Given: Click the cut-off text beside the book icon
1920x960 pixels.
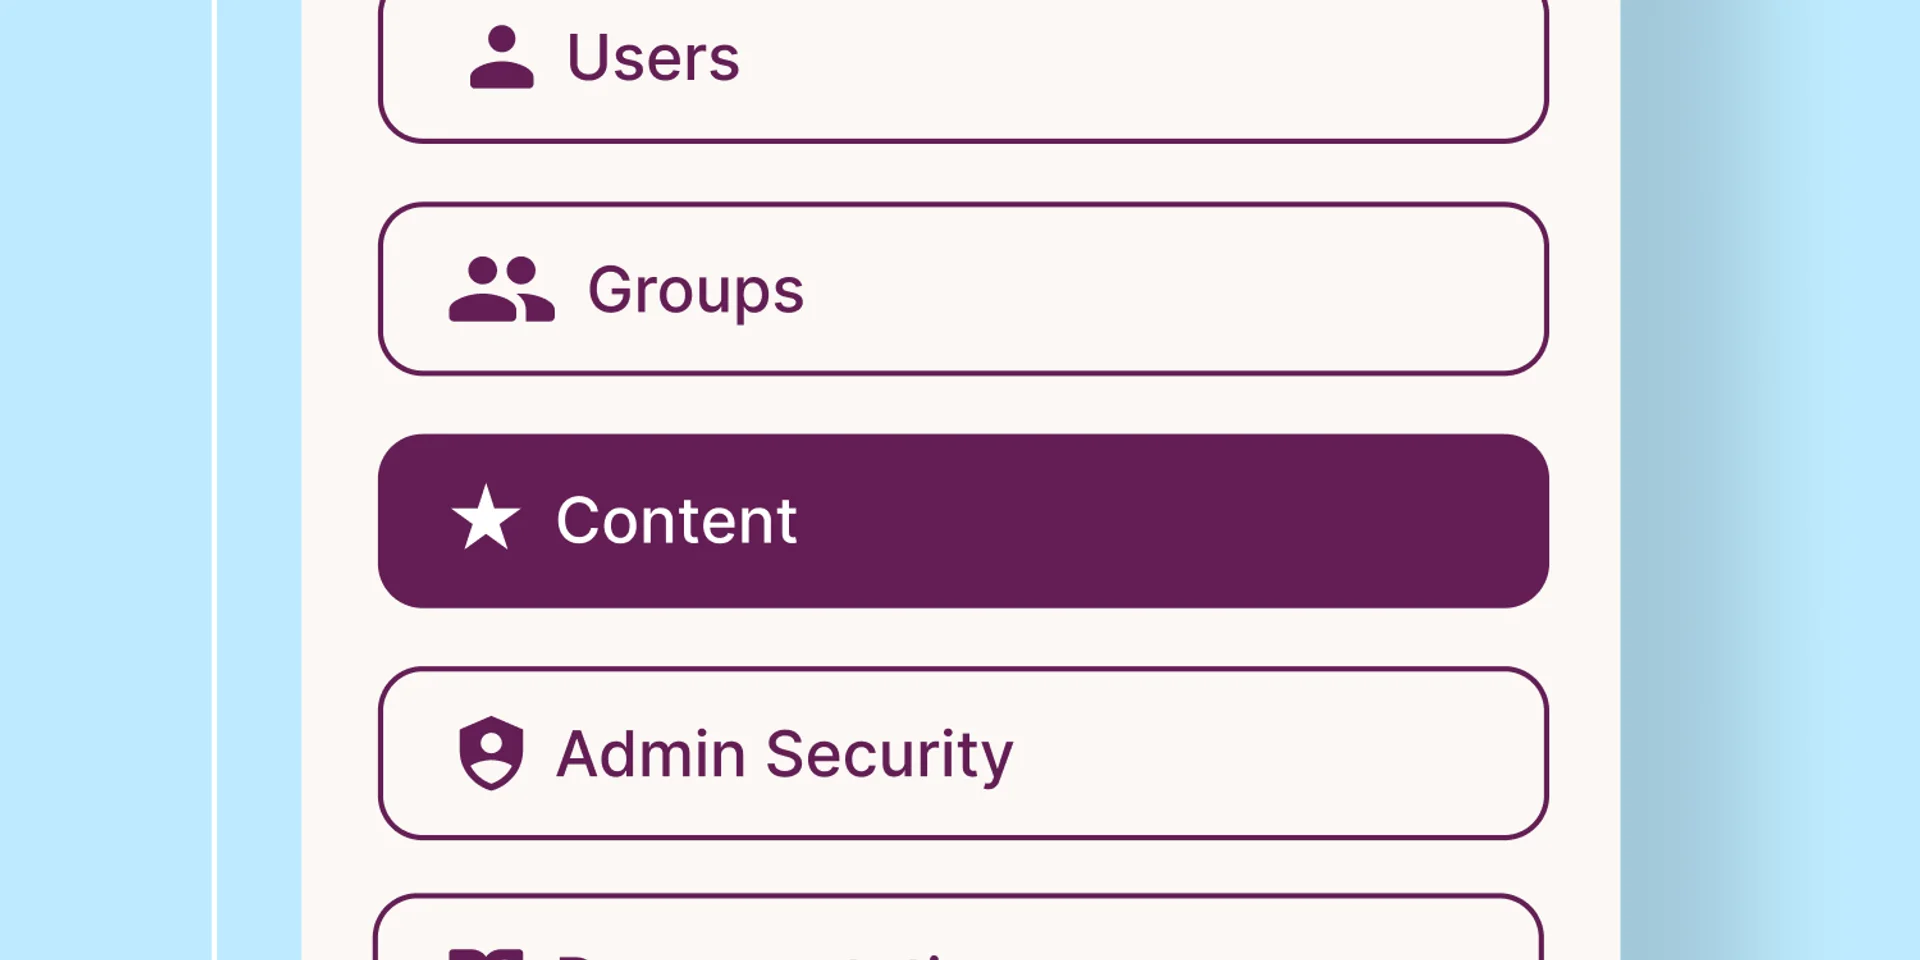Looking at the screenshot, I should click(750, 956).
